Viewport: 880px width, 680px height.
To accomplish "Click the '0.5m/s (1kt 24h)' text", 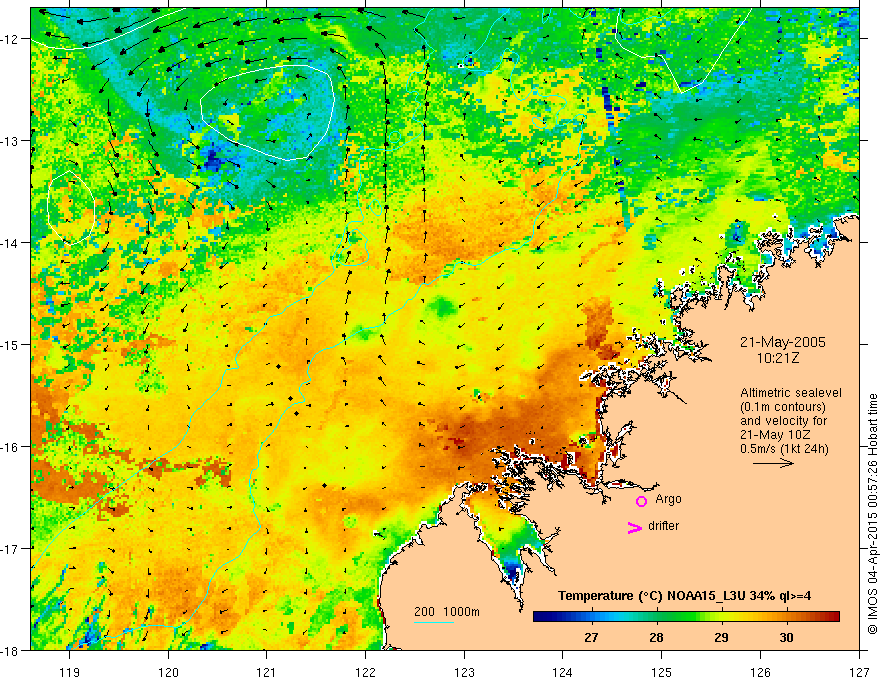I will (x=784, y=448).
